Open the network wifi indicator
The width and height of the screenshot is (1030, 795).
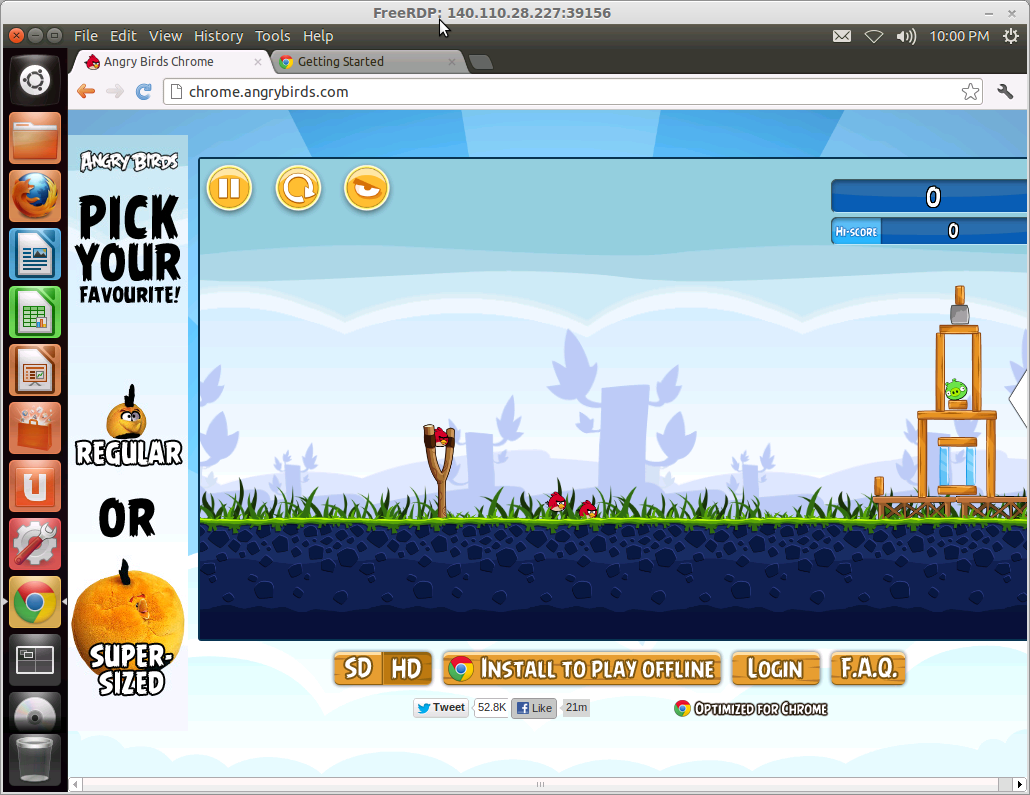(x=873, y=36)
